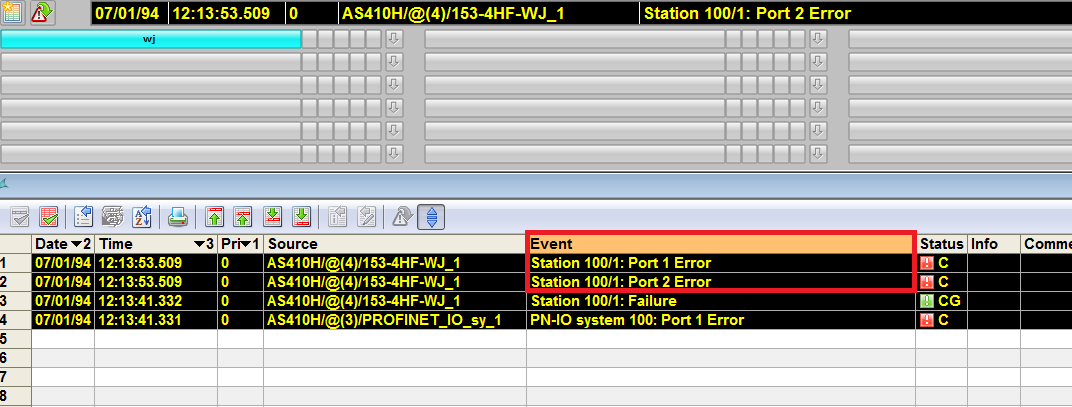Screen dimensions: 1072x407
Task: Click time '12:13:41.331' cell
Action: click(156, 320)
